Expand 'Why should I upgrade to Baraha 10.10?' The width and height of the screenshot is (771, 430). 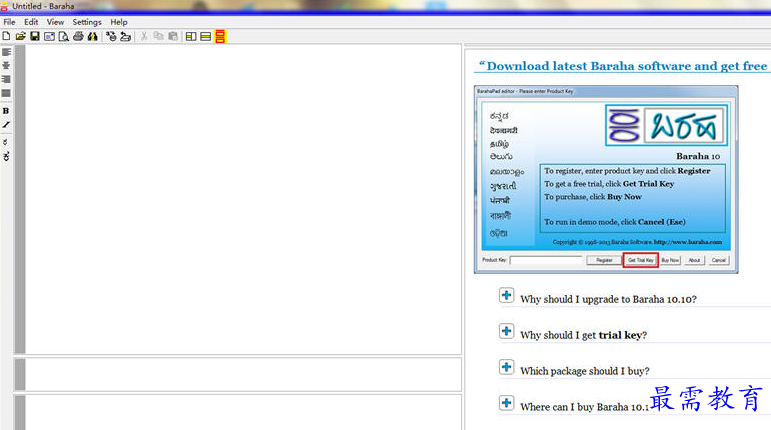pyautogui.click(x=506, y=295)
